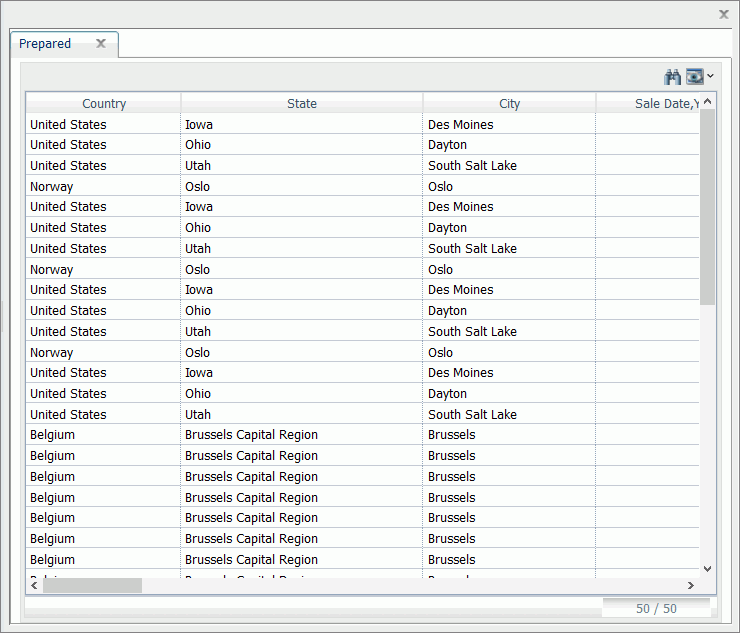Select first Oslo cell in State column
Screen dimensions: 740x633
click(x=302, y=186)
